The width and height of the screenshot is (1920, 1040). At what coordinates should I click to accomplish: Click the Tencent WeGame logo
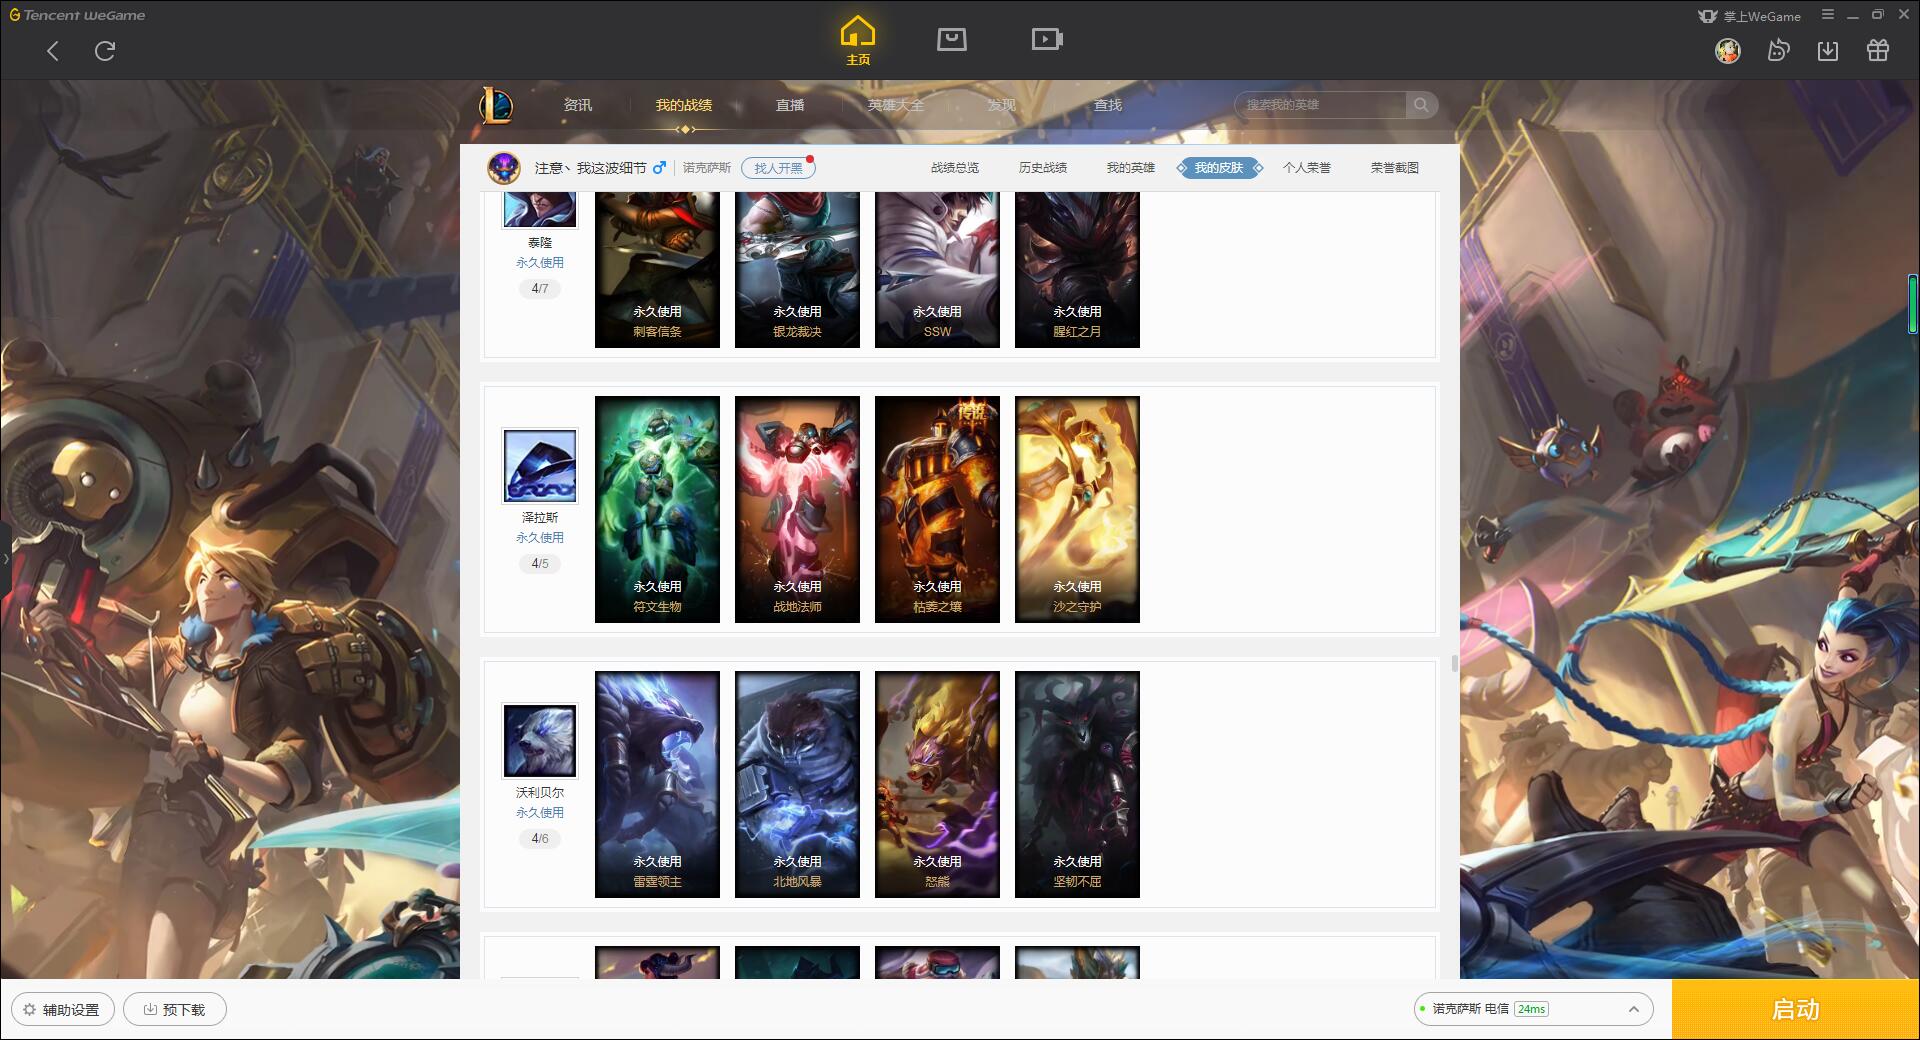(x=77, y=15)
